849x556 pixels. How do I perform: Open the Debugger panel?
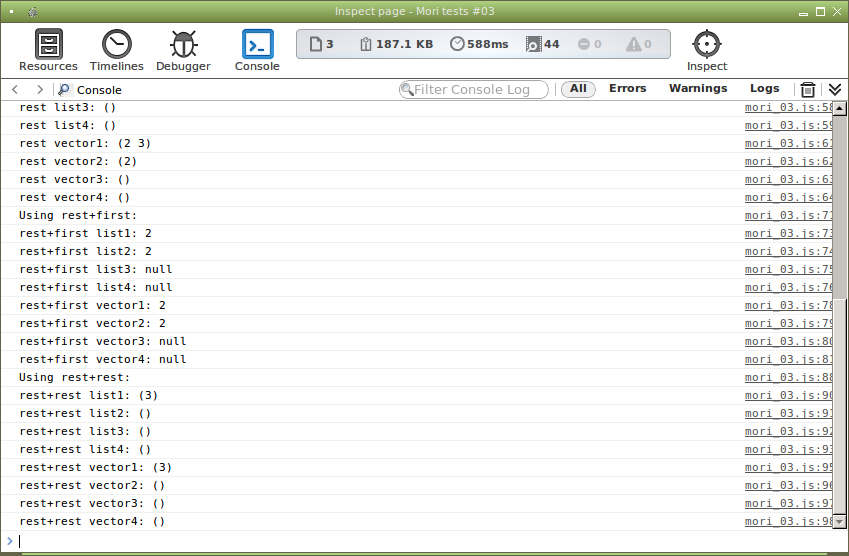click(x=183, y=50)
